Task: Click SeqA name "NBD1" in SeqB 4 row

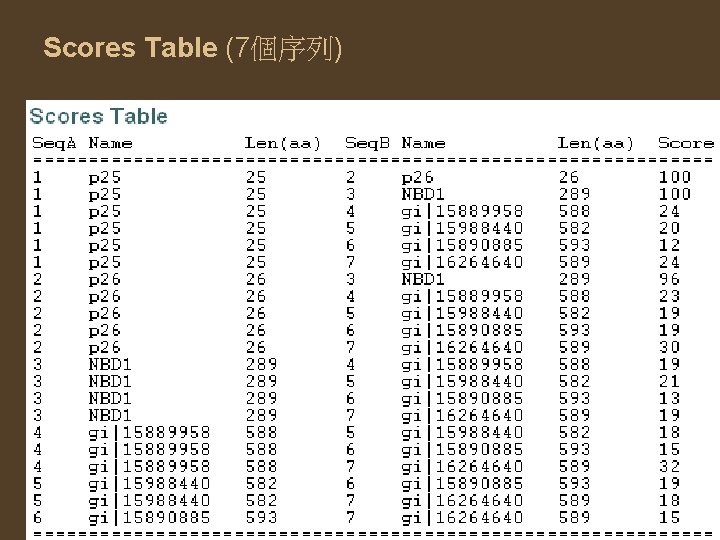Action: (110, 364)
